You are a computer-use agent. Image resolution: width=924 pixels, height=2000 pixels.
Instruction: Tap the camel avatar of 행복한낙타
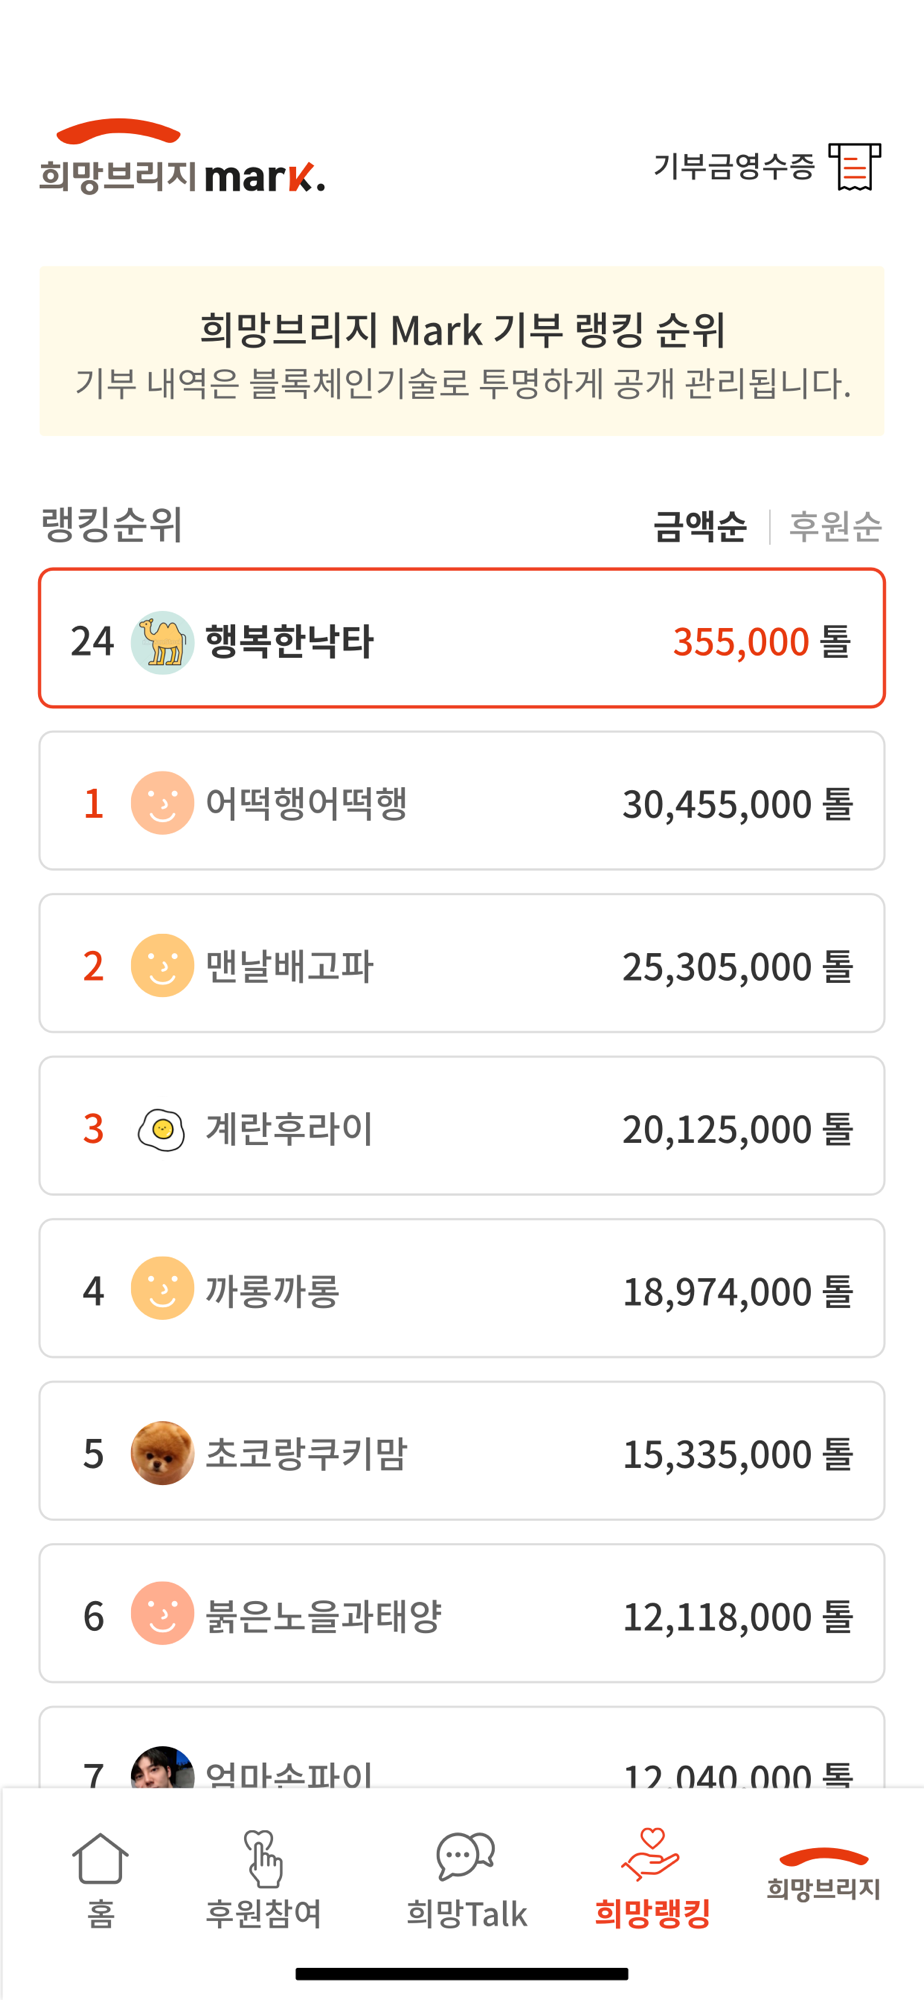point(162,642)
